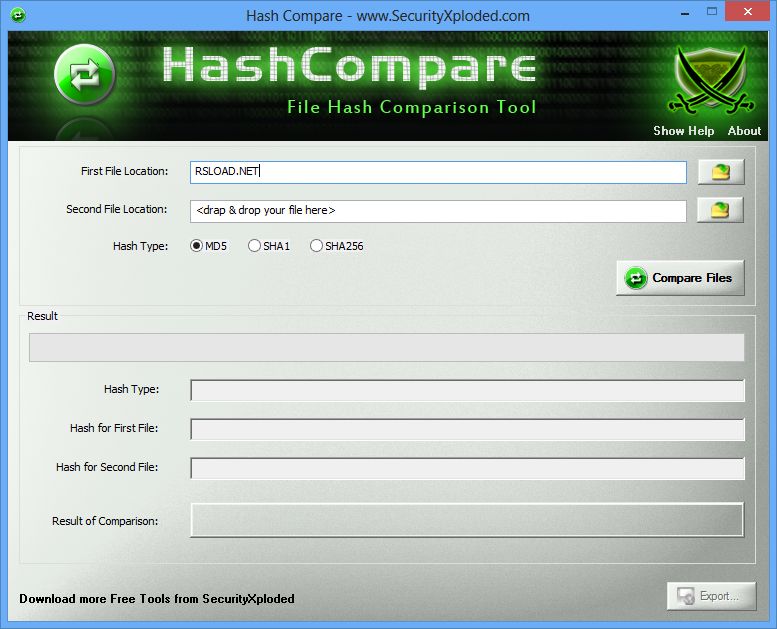Screen dimensions: 777x629
Task: Focus the Second File Location field
Action: 438,211
